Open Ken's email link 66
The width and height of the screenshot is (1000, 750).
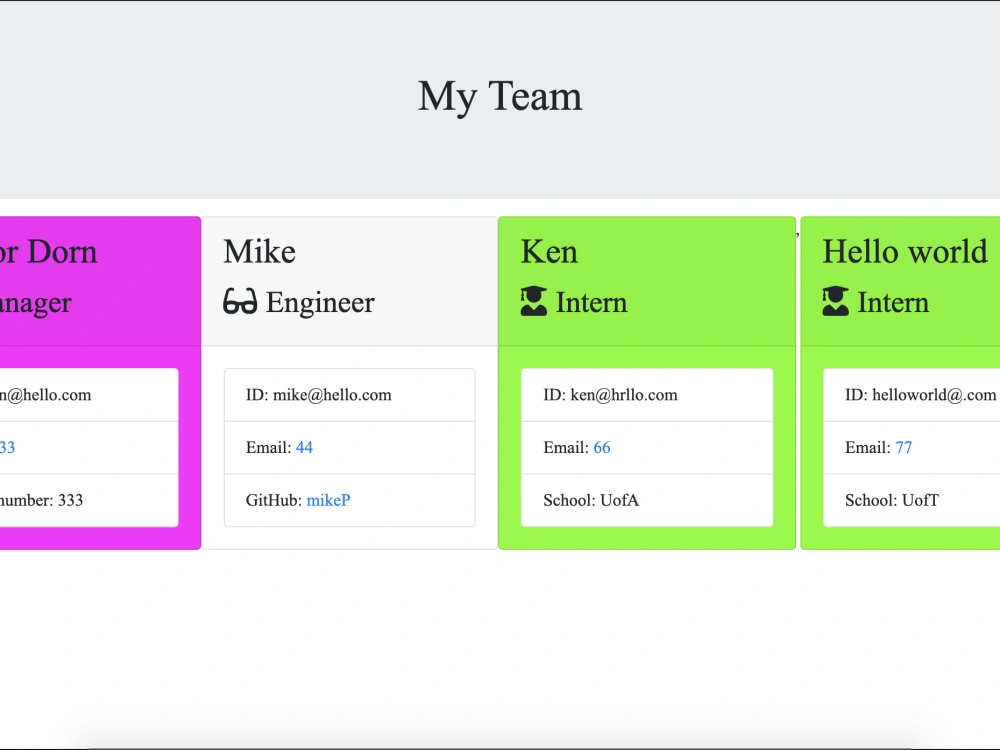click(x=601, y=447)
